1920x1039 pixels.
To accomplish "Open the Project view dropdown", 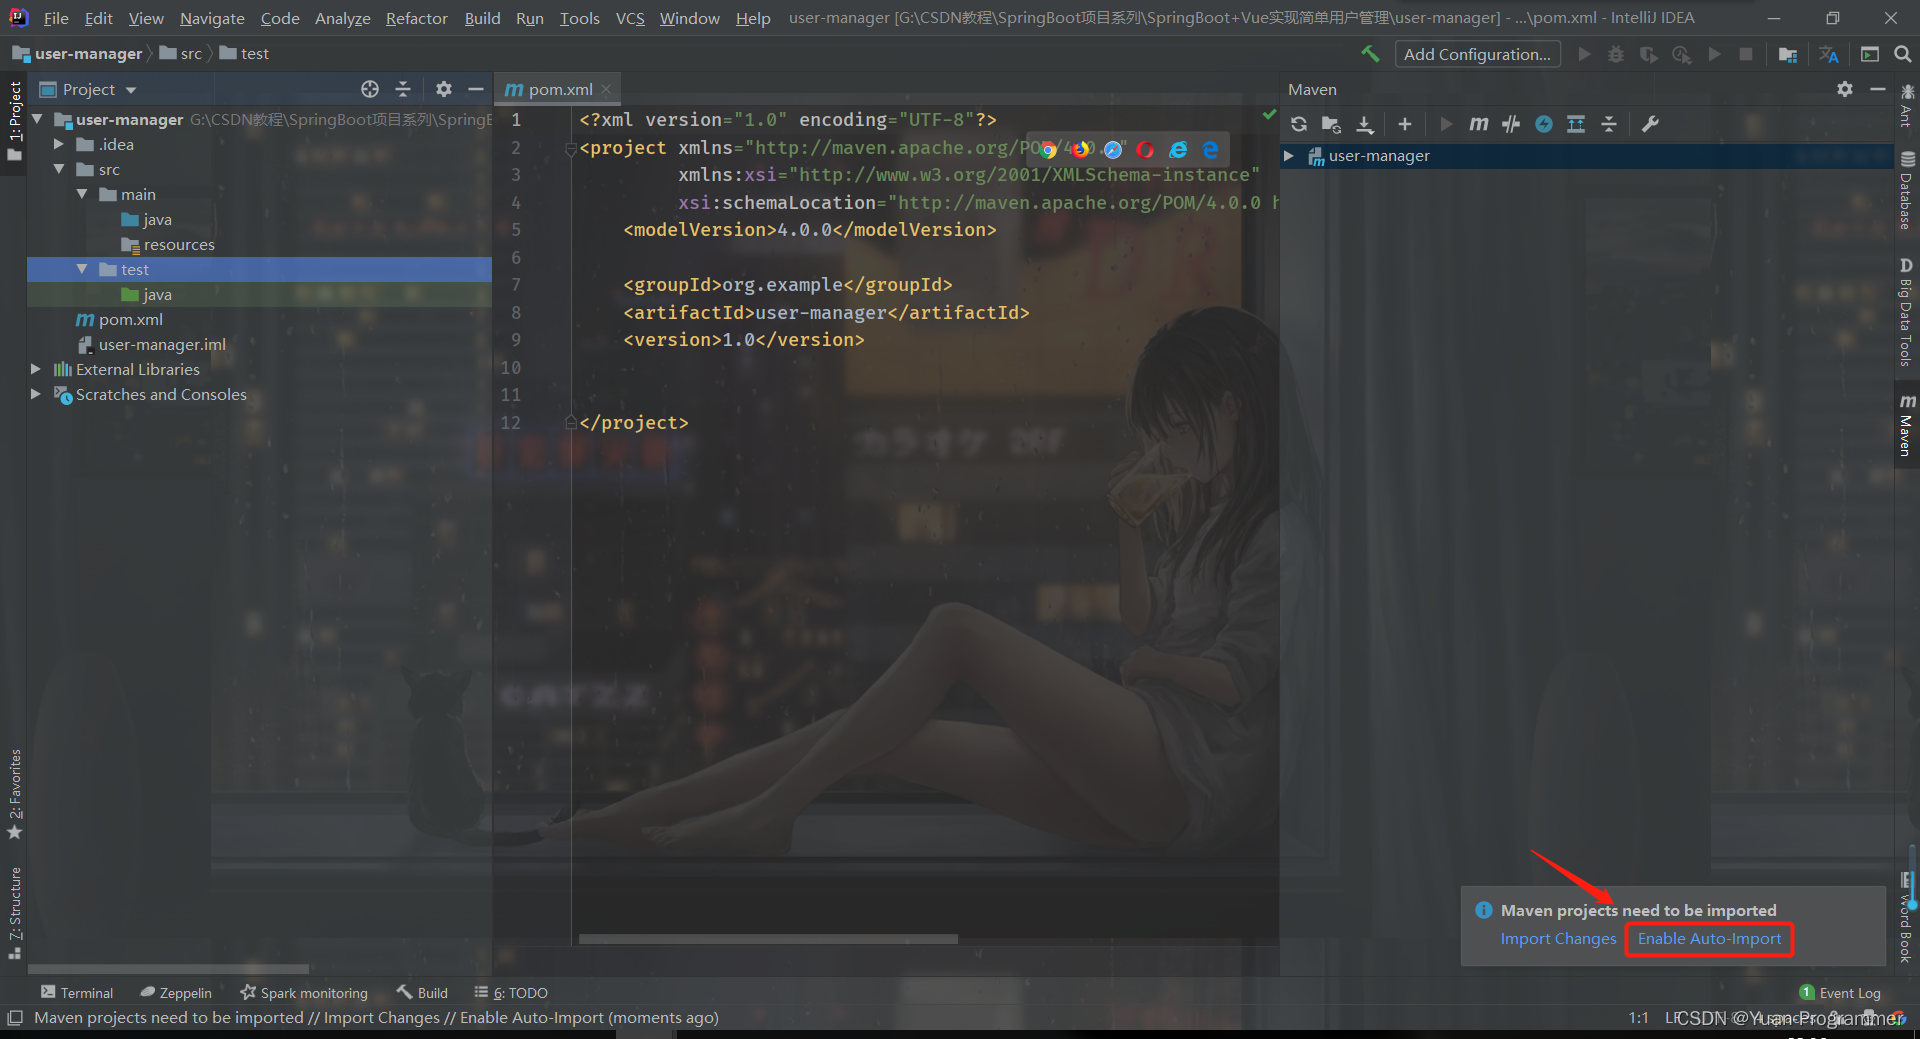I will [88, 90].
